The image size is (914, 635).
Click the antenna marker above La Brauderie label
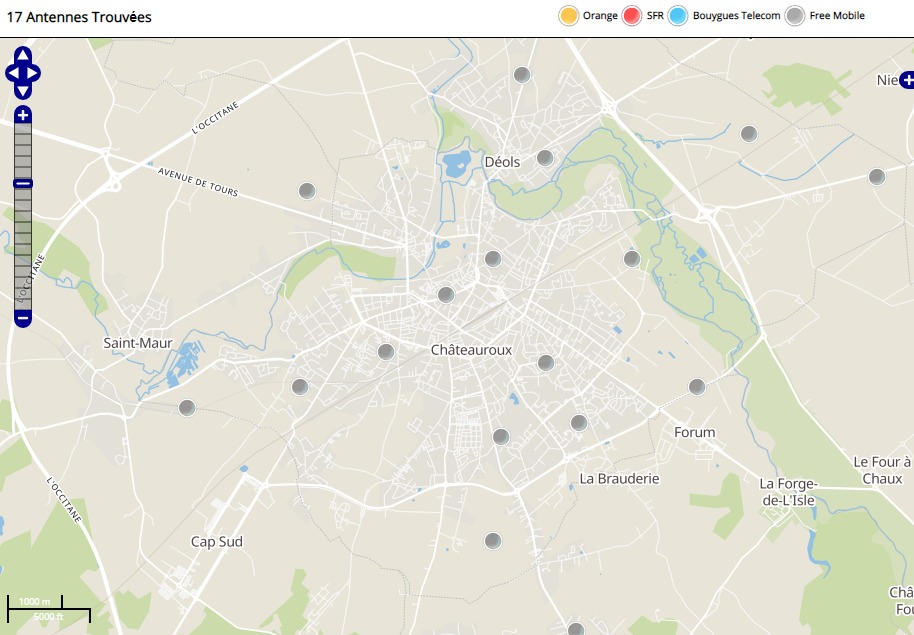coord(578,423)
